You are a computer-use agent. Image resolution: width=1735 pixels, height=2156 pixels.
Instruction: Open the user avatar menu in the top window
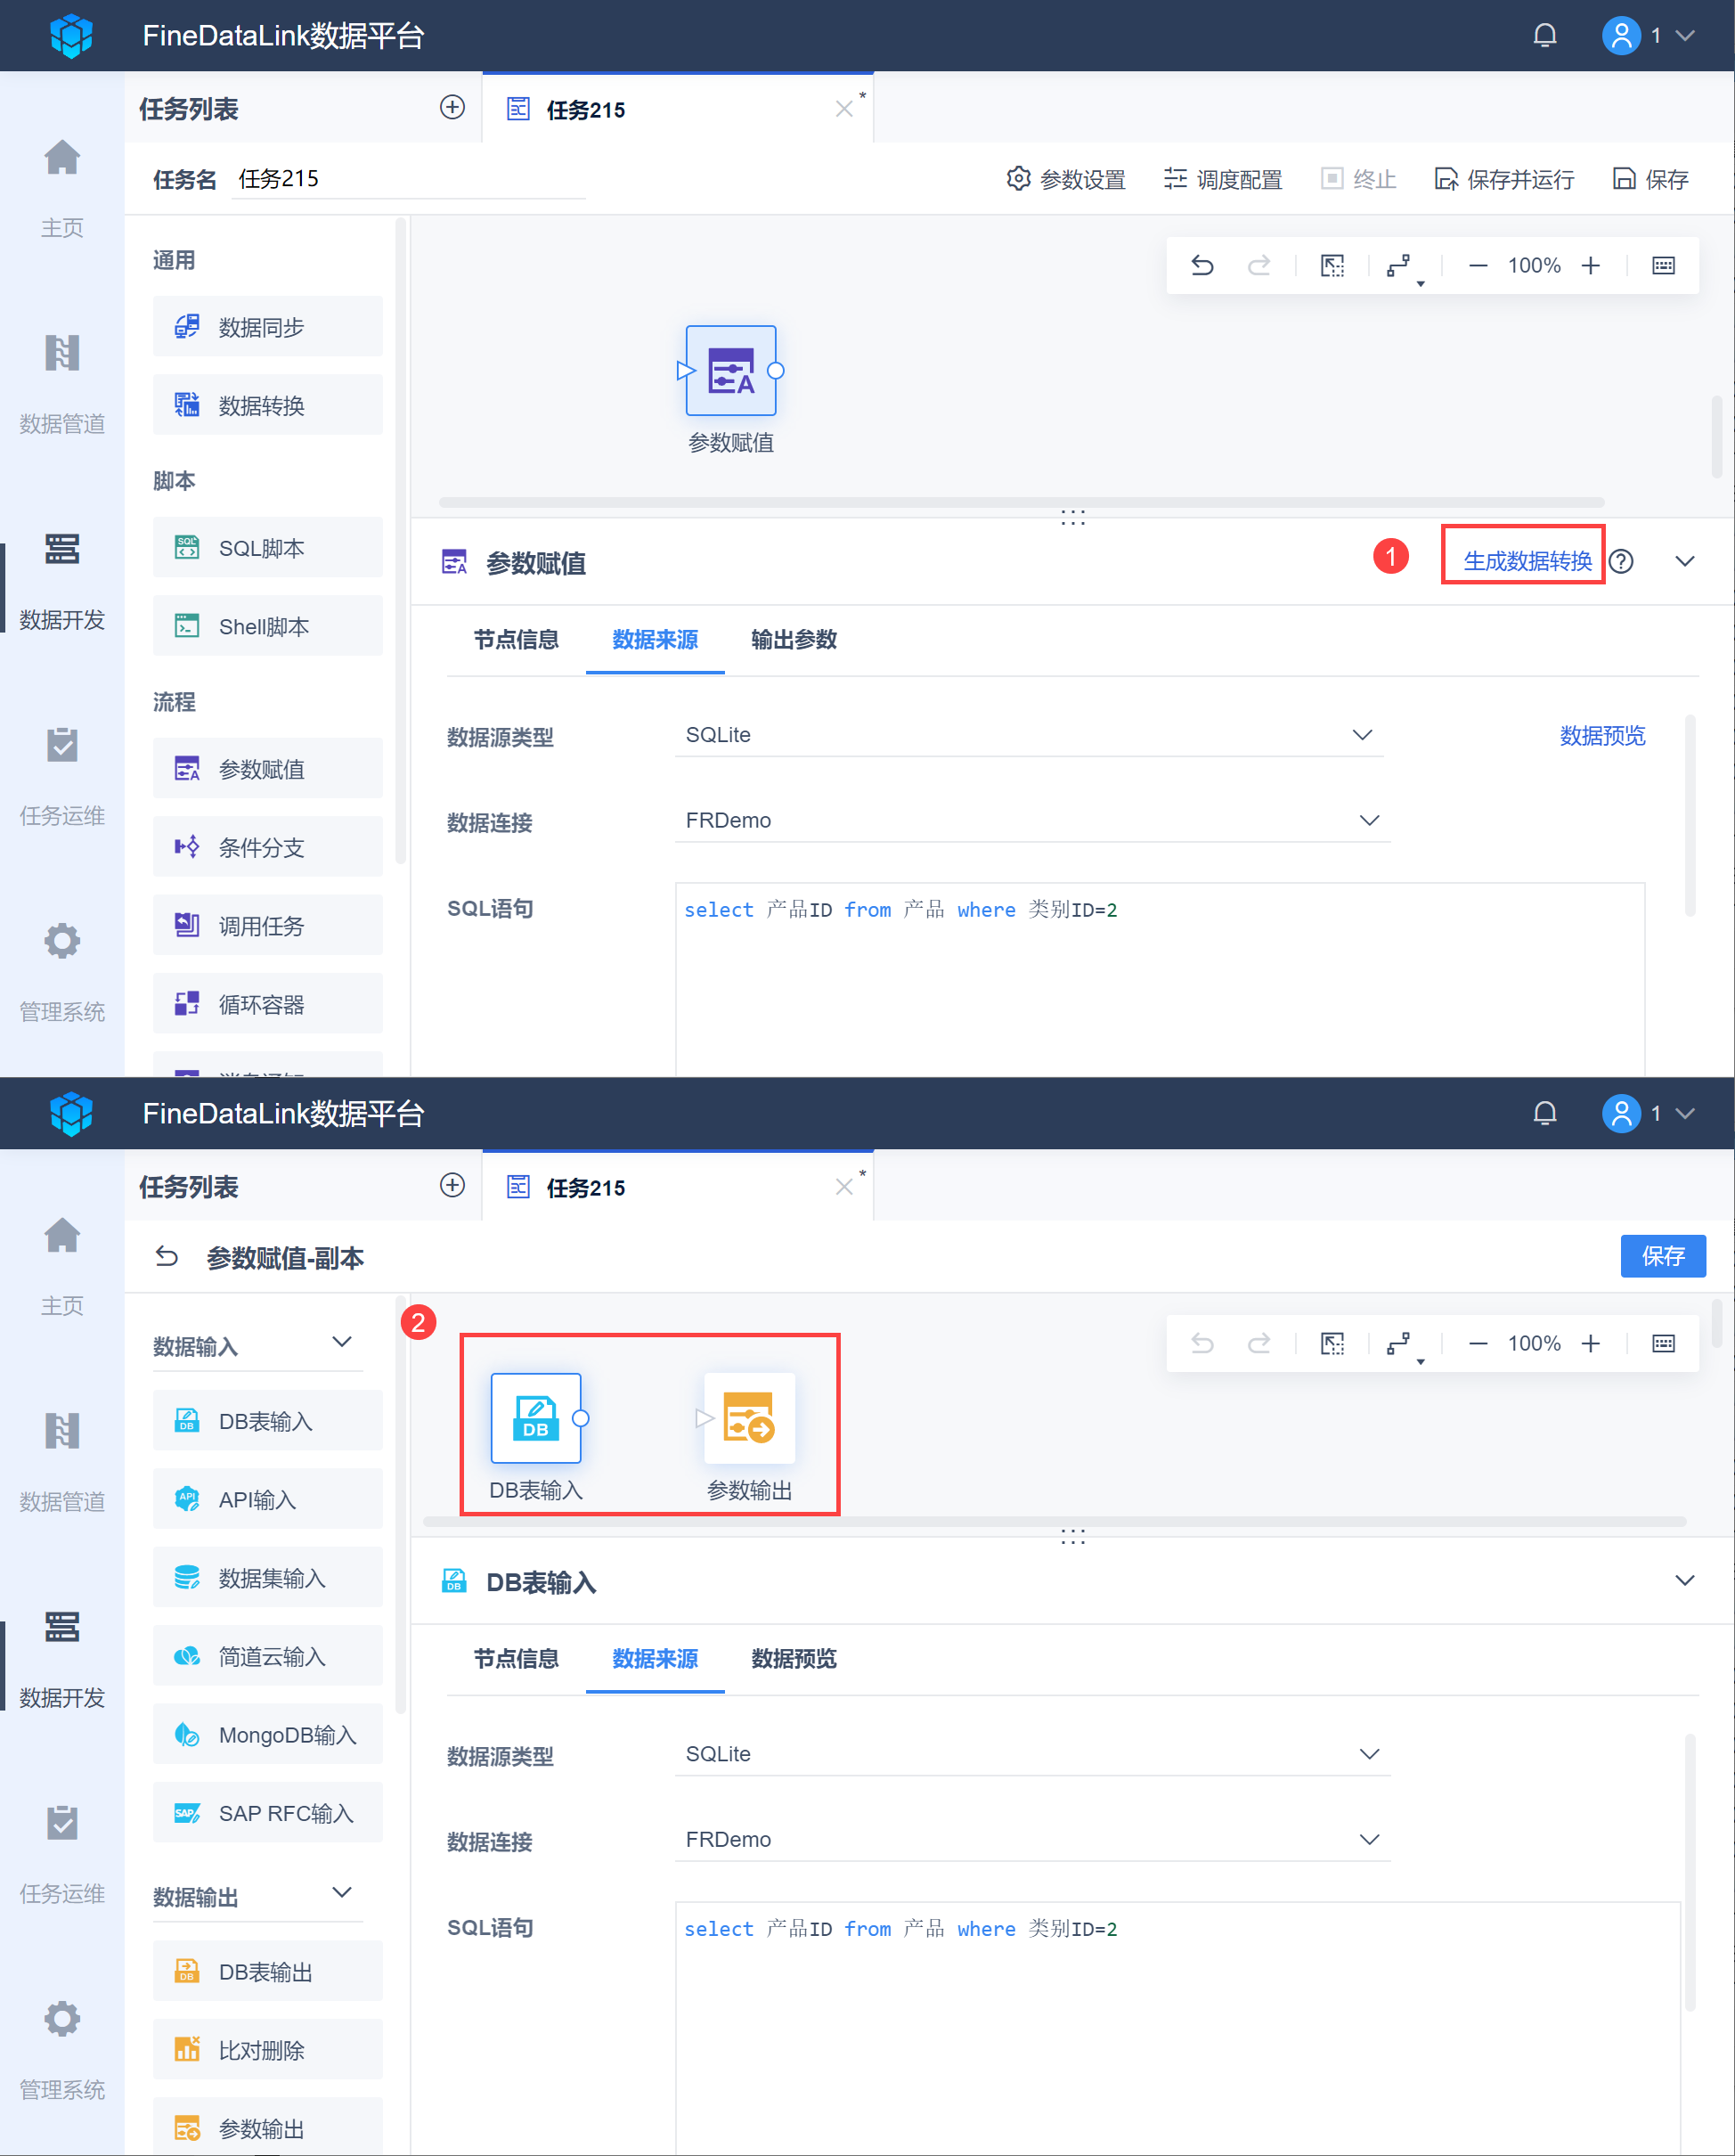point(1621,36)
